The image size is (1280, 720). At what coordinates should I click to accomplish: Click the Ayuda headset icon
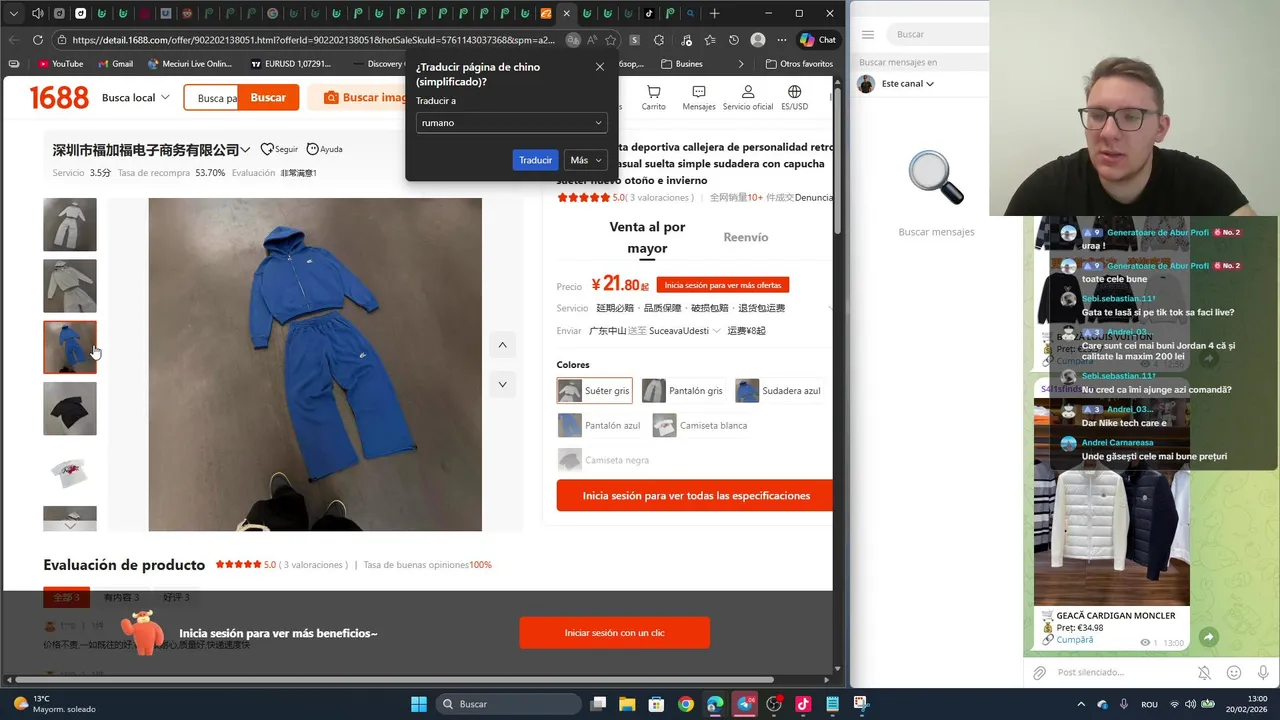point(312,149)
